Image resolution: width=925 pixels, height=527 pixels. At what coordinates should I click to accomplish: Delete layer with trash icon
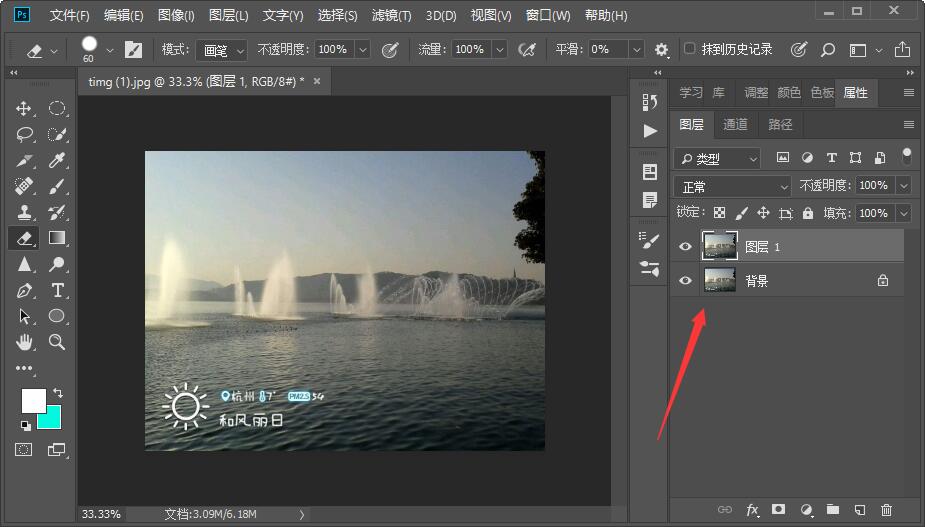886,510
